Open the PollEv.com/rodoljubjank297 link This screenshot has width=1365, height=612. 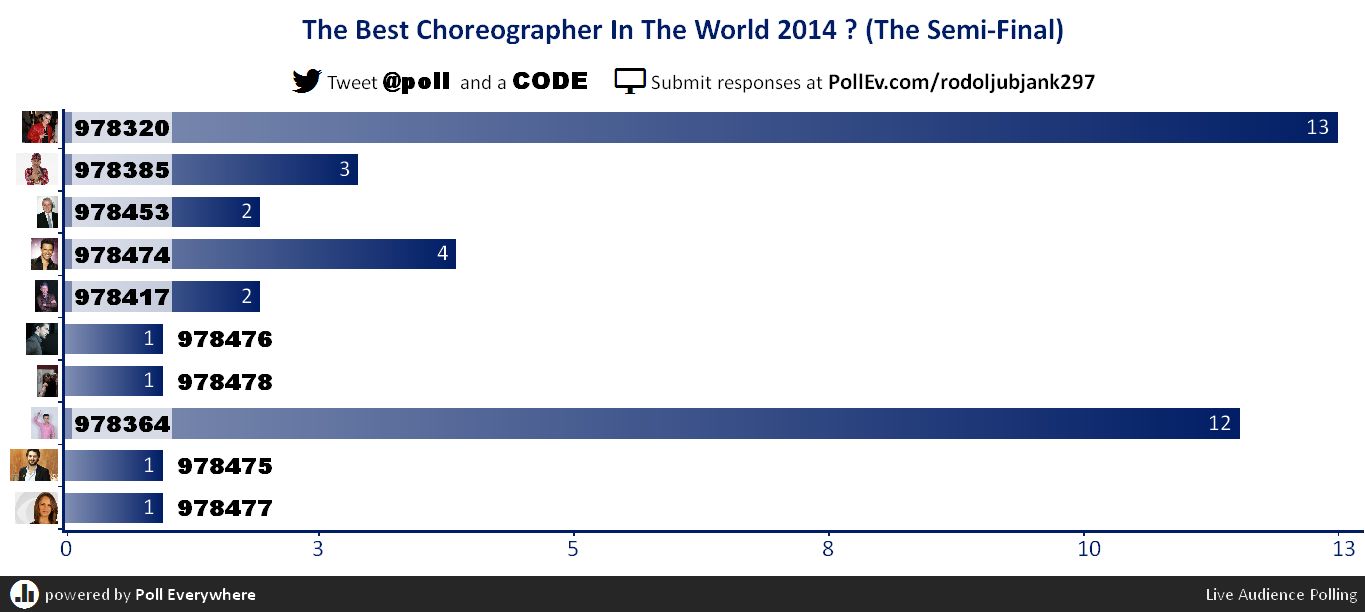(x=962, y=82)
